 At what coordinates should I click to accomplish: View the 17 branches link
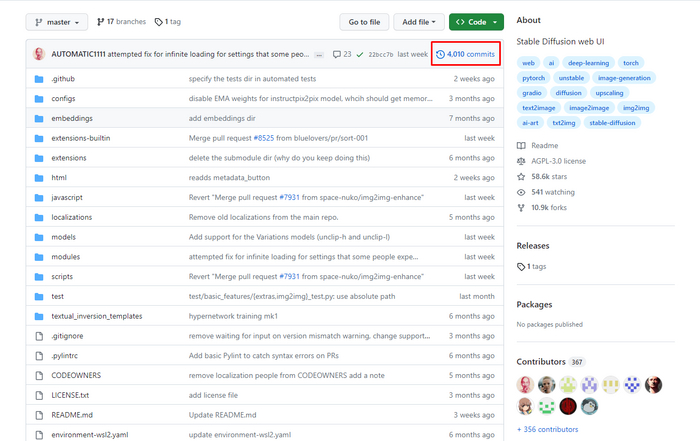[x=121, y=21]
